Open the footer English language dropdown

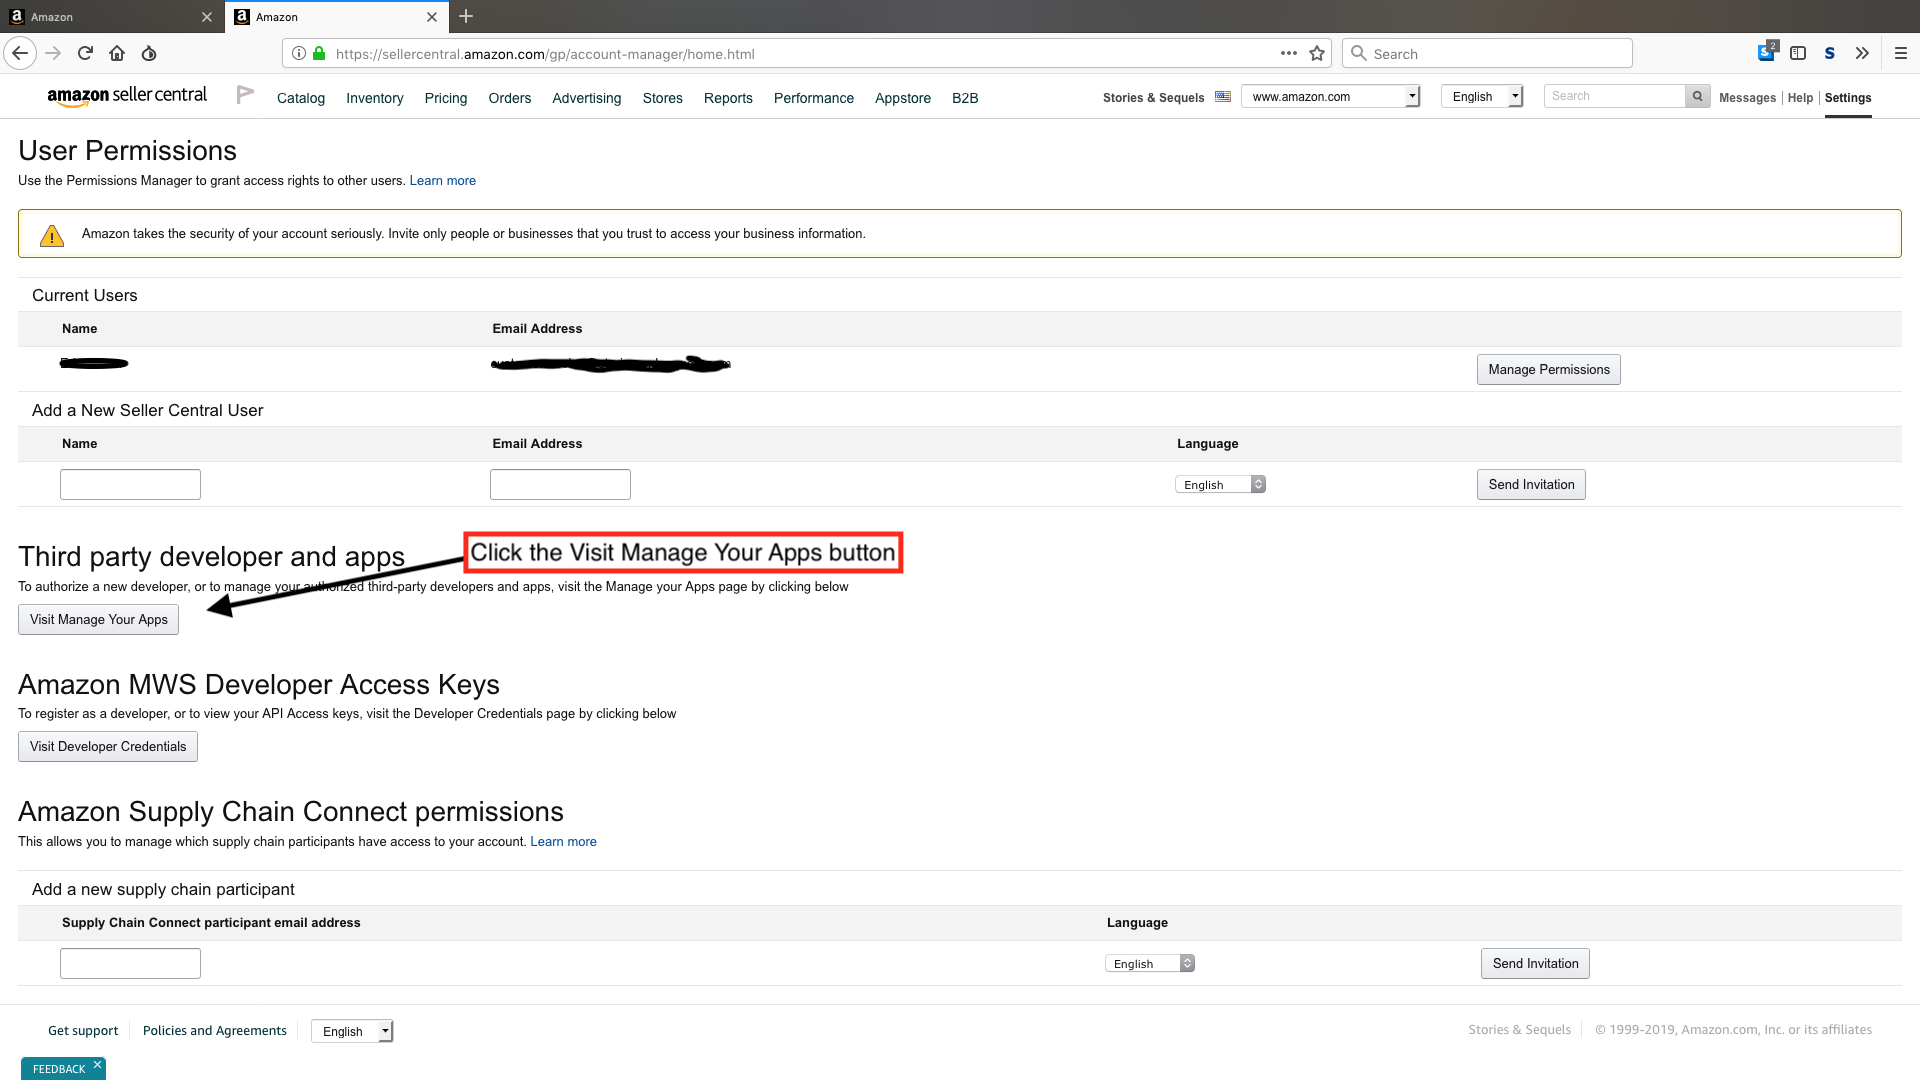pos(352,1032)
